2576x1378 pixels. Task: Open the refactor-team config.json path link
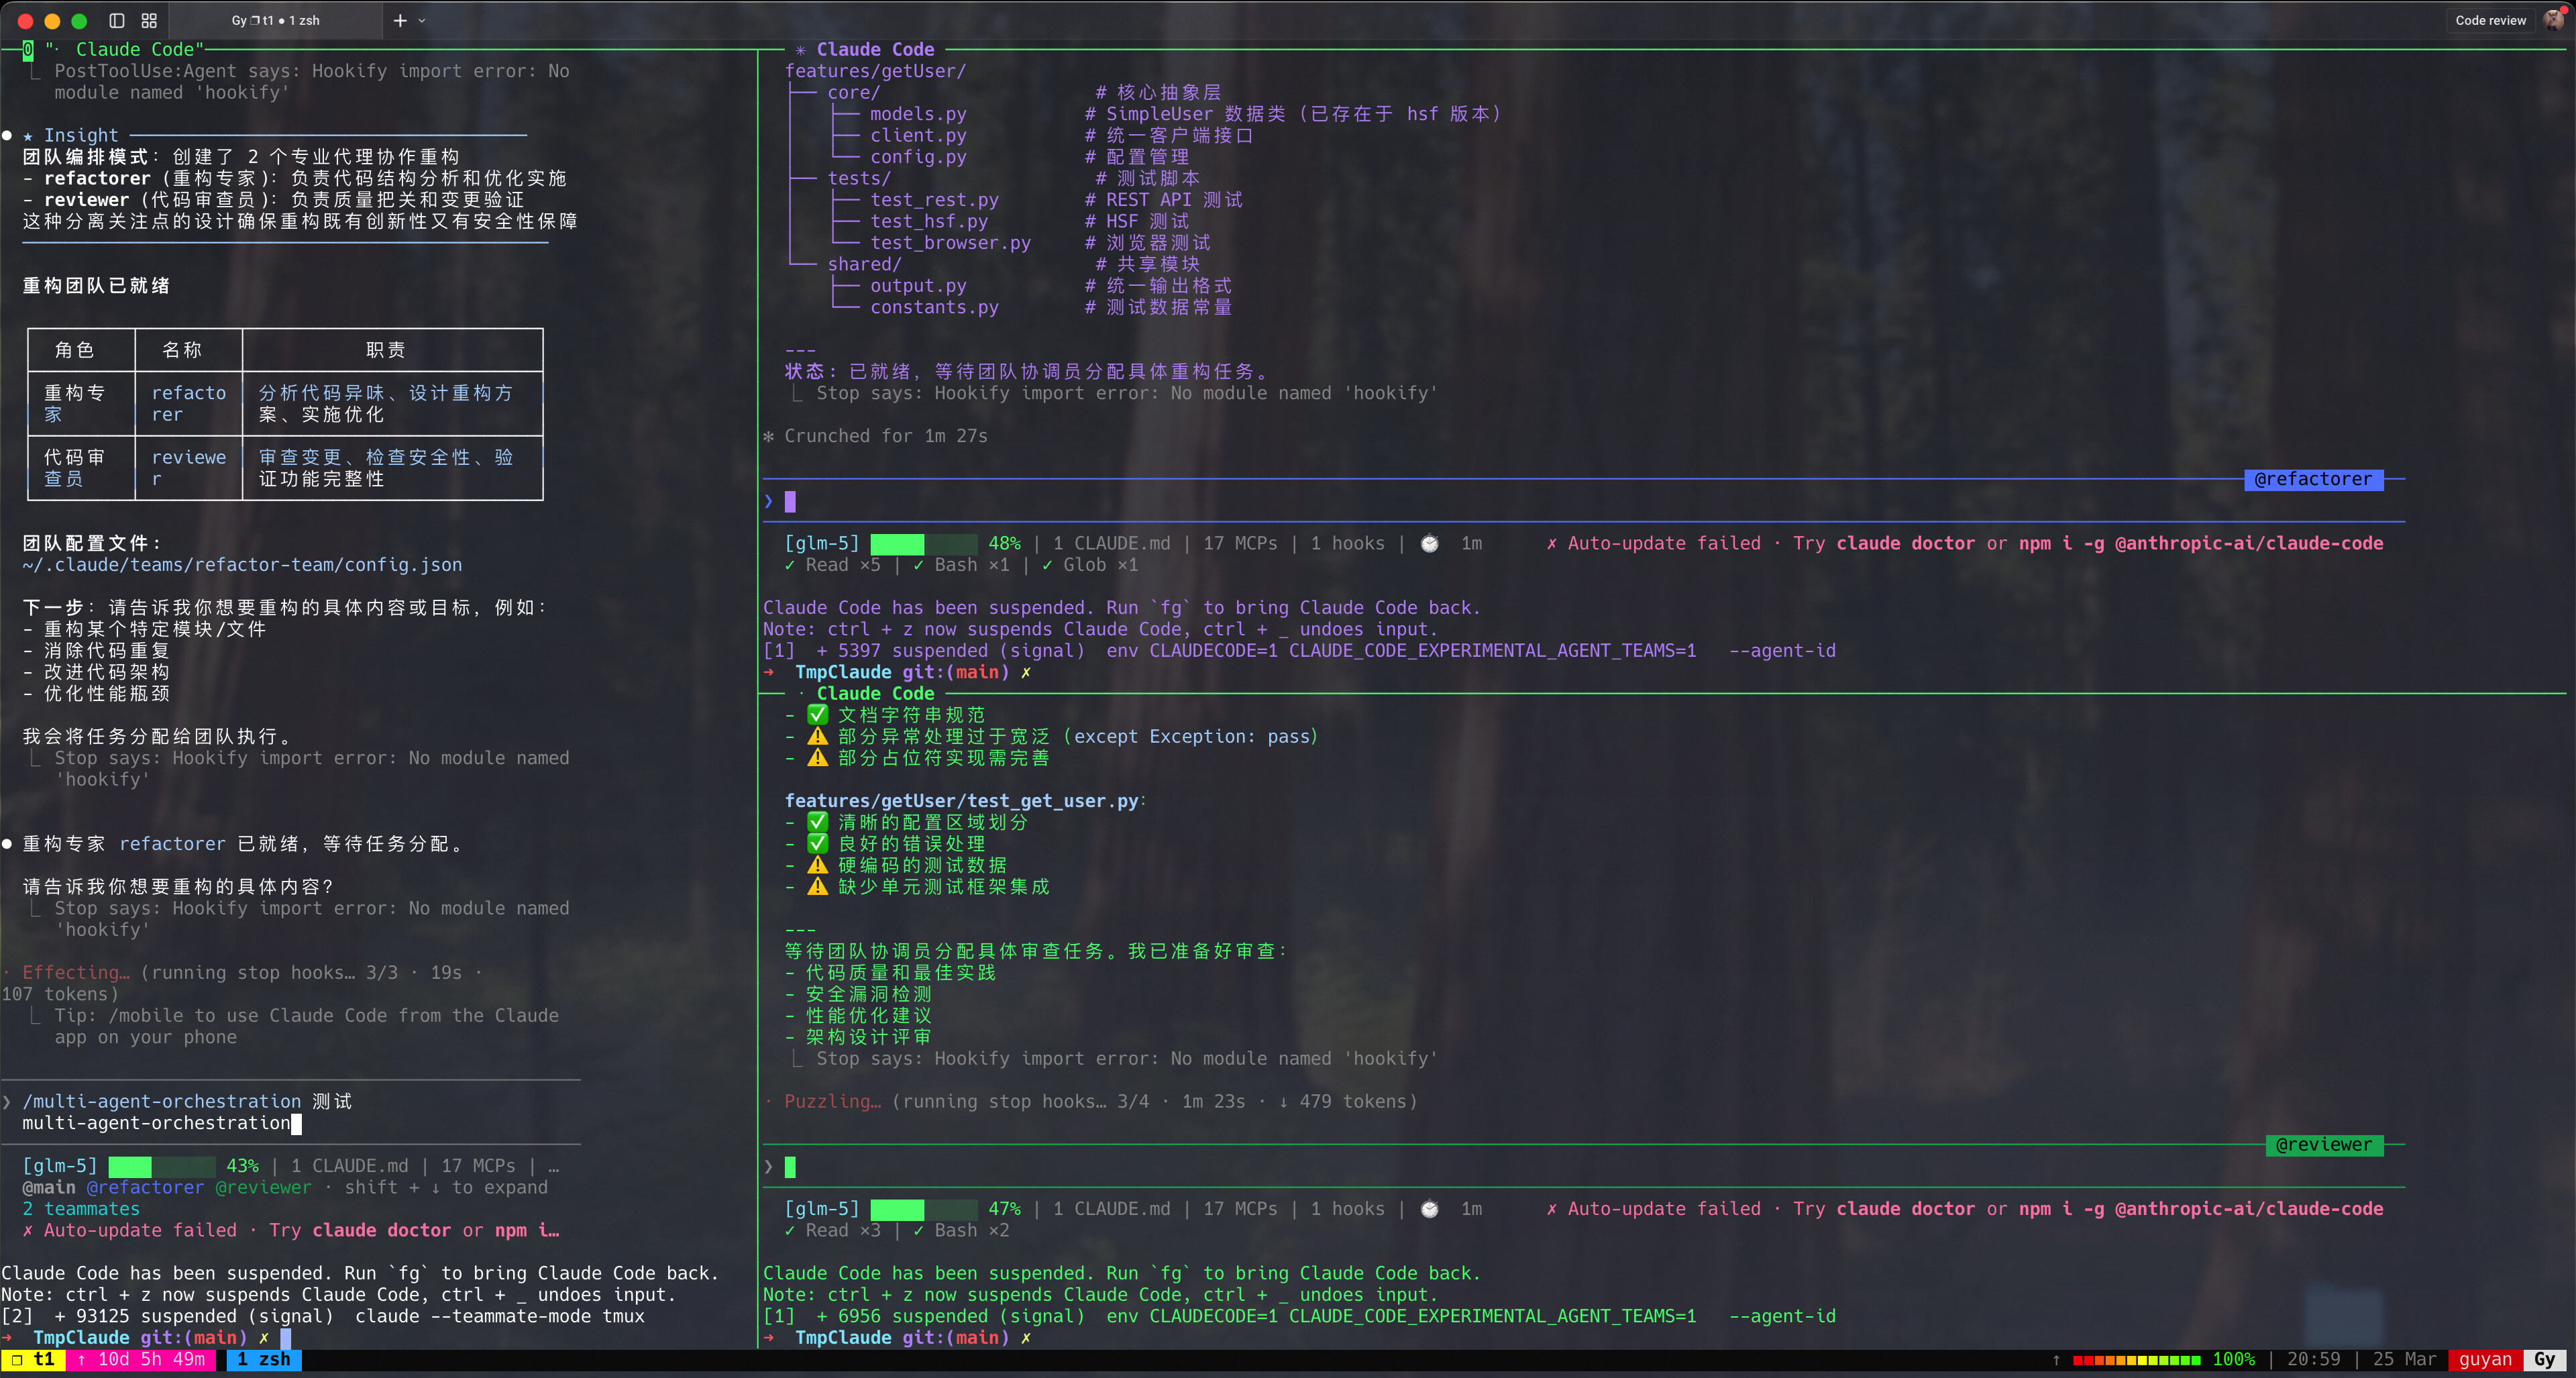point(242,565)
